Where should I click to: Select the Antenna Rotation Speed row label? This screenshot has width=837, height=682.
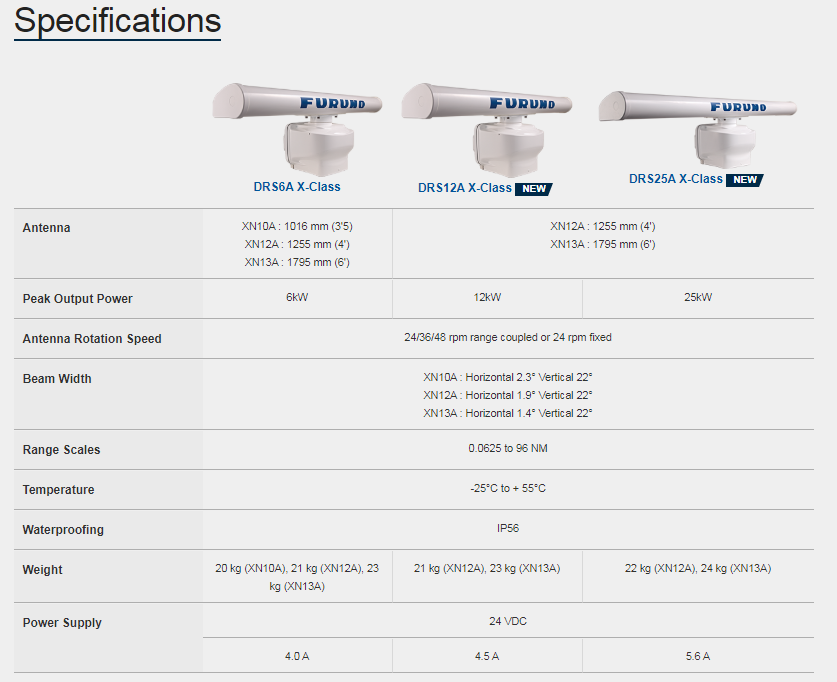92,339
